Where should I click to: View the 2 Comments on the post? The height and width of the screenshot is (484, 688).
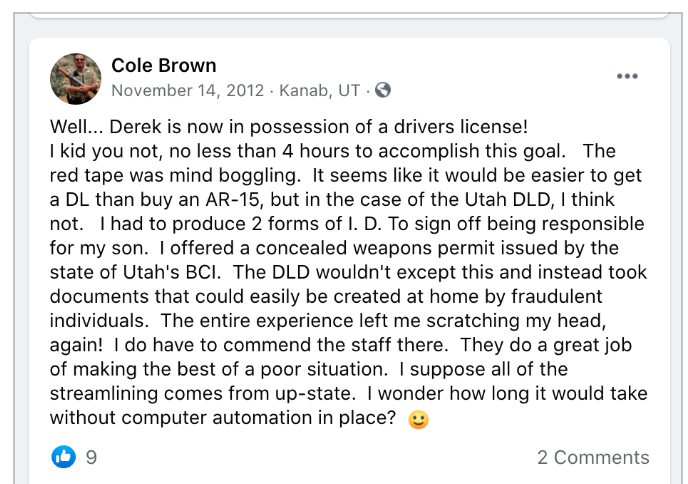point(592,457)
